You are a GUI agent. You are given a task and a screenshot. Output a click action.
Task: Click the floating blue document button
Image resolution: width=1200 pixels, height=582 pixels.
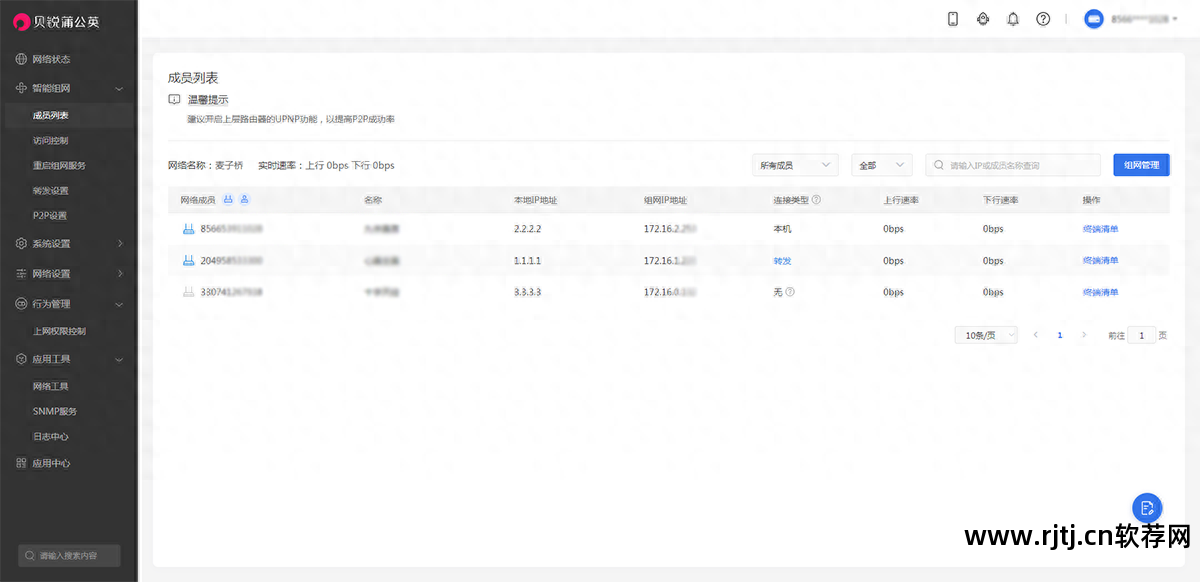[x=1147, y=508]
